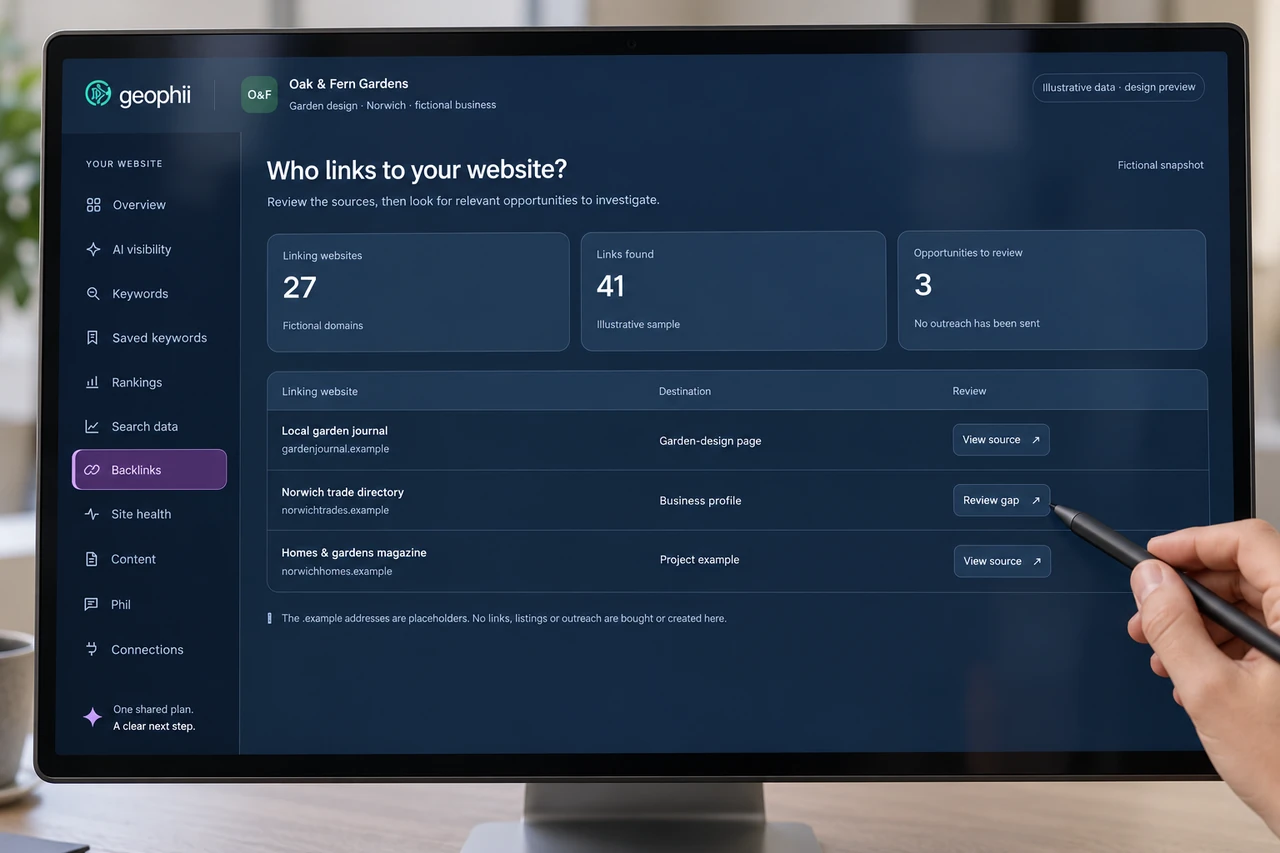Click norwichhomes.example domain text
The image size is (1280, 853).
tap(337, 571)
